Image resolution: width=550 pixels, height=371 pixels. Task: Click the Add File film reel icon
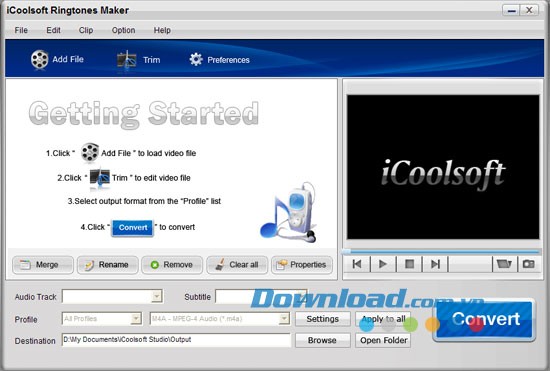point(40,59)
